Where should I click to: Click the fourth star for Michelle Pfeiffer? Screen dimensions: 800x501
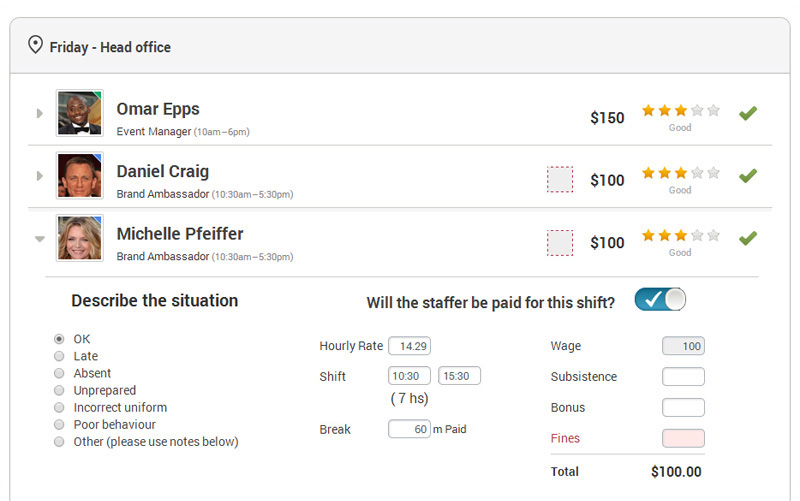697,235
